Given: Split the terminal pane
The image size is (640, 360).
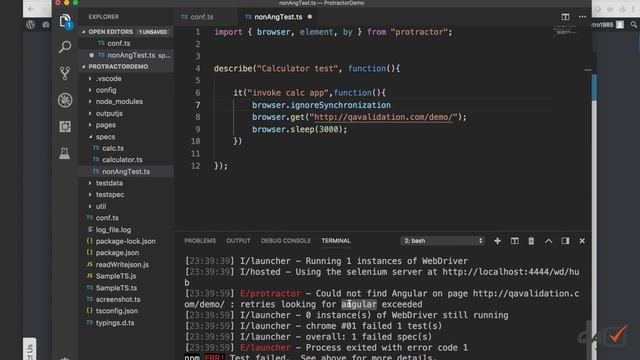Looking at the screenshot, I should coord(515,241).
